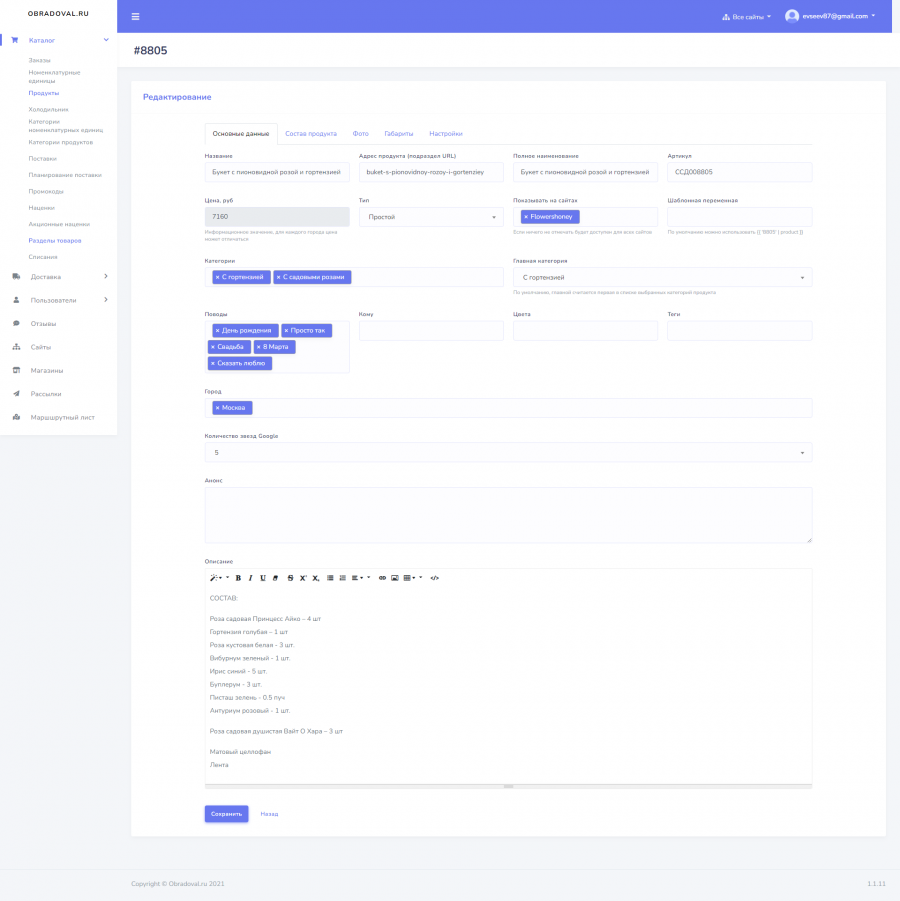Open the 'Главная категория' dropdown
Viewport: 900px width, 901px height.
click(x=662, y=278)
